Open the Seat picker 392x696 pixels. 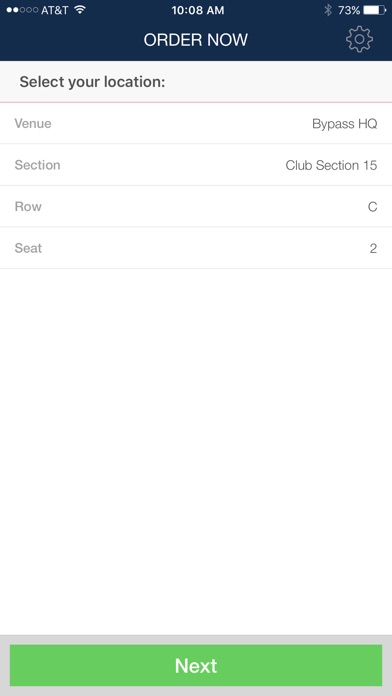click(x=196, y=248)
